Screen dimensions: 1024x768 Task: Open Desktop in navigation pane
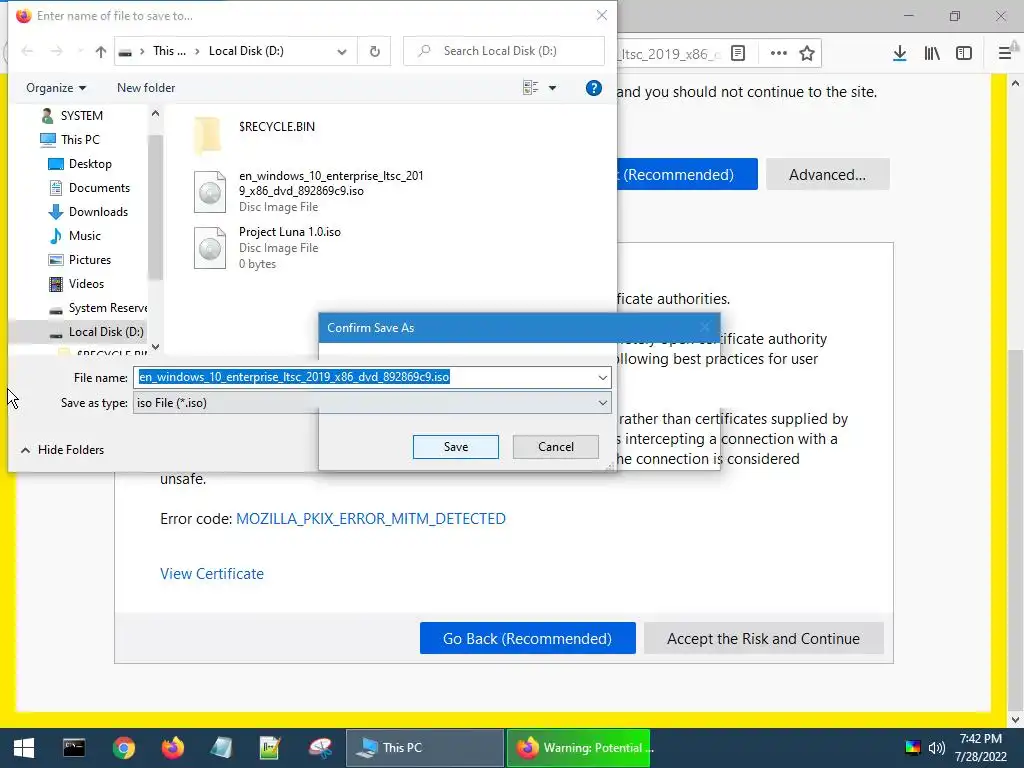(80, 164)
